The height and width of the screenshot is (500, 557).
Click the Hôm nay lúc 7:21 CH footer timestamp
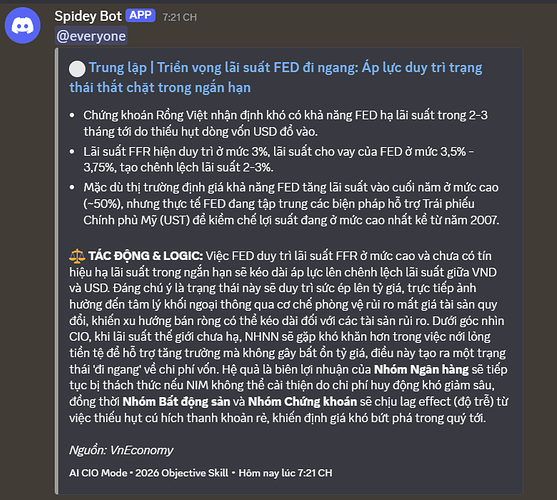(x=286, y=473)
